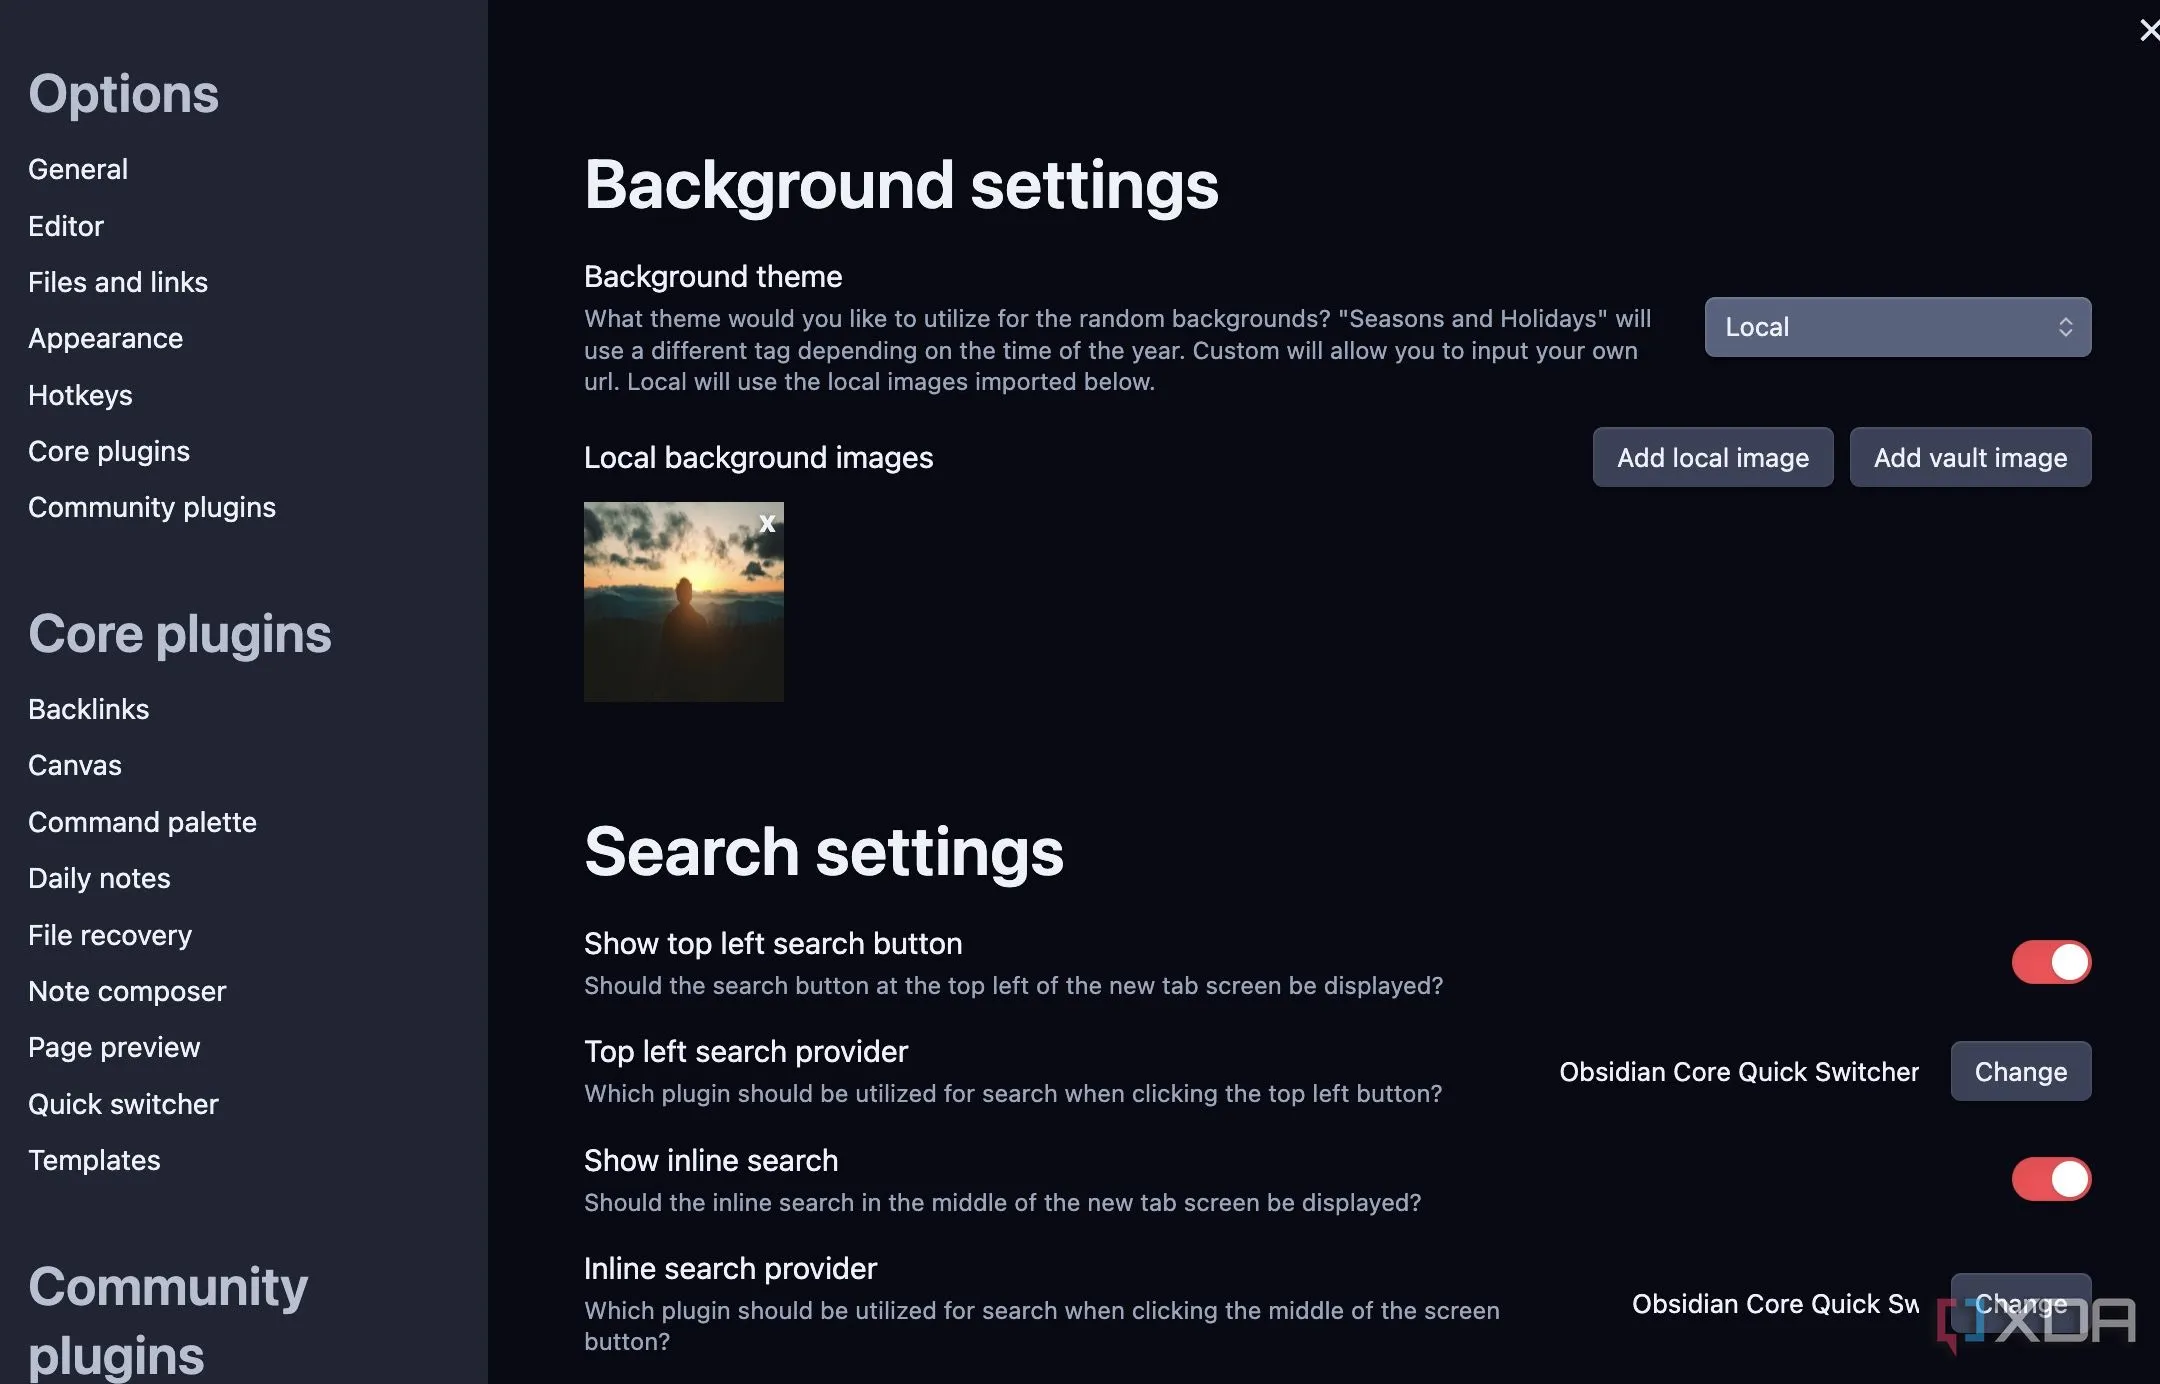Open Hotkeys settings page

point(80,395)
